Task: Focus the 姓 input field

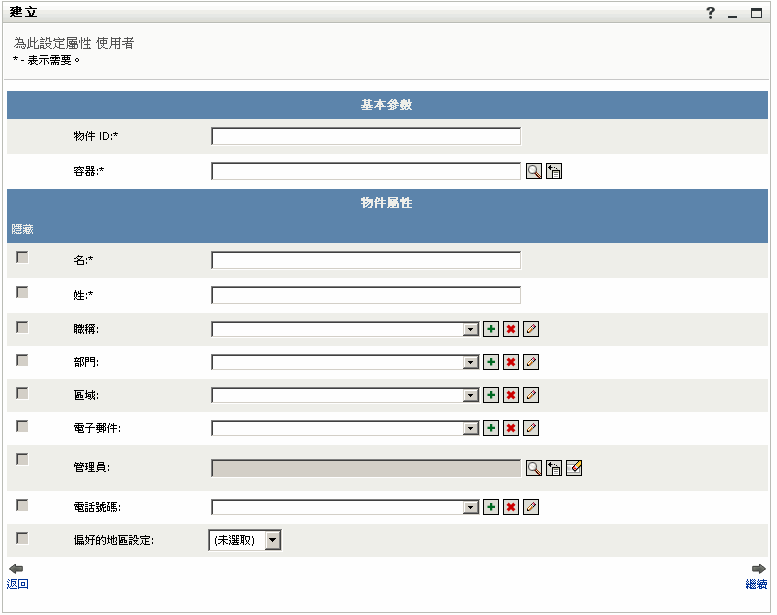Action: 366,295
